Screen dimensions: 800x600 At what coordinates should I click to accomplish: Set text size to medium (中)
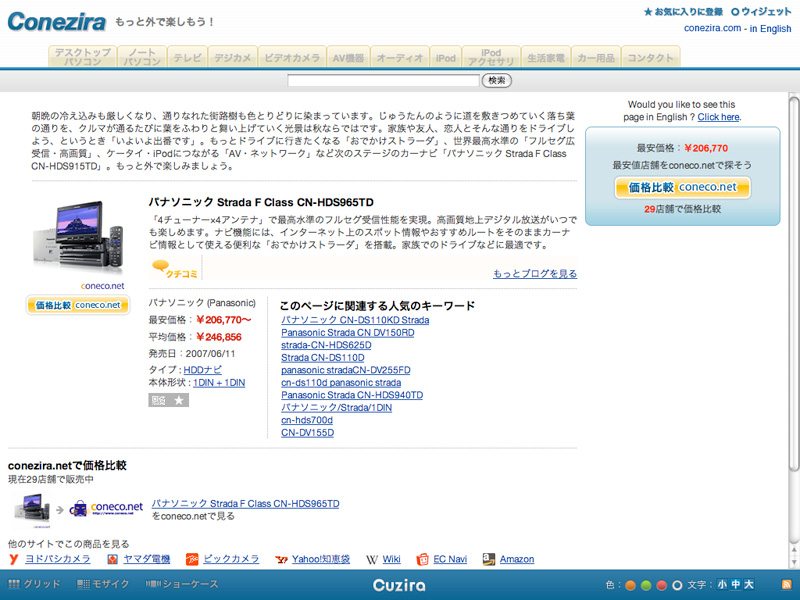click(x=735, y=585)
